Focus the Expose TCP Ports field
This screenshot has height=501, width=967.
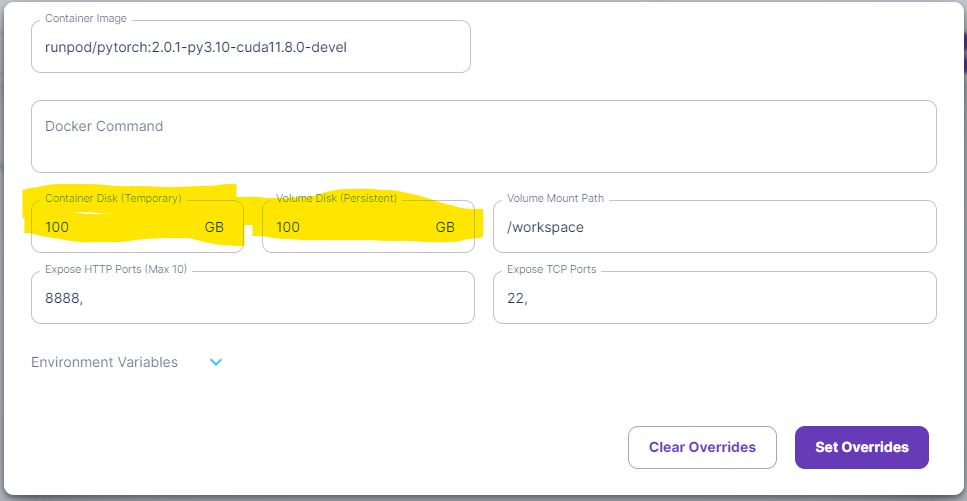[x=715, y=298]
